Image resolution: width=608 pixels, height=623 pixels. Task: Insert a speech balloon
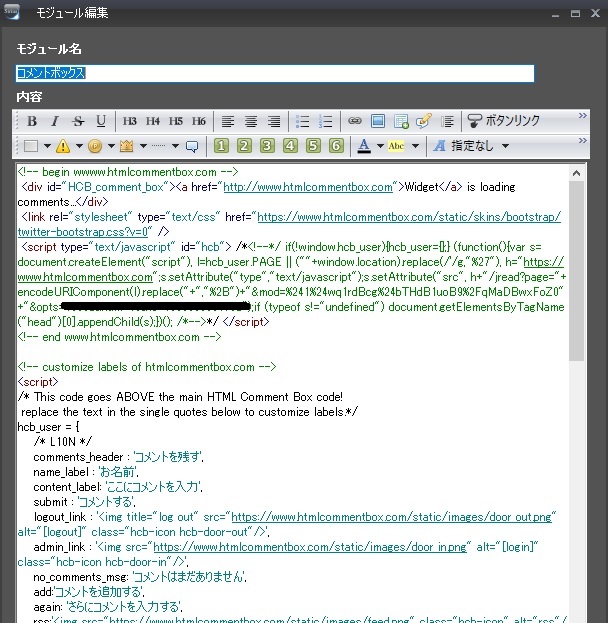tap(192, 146)
